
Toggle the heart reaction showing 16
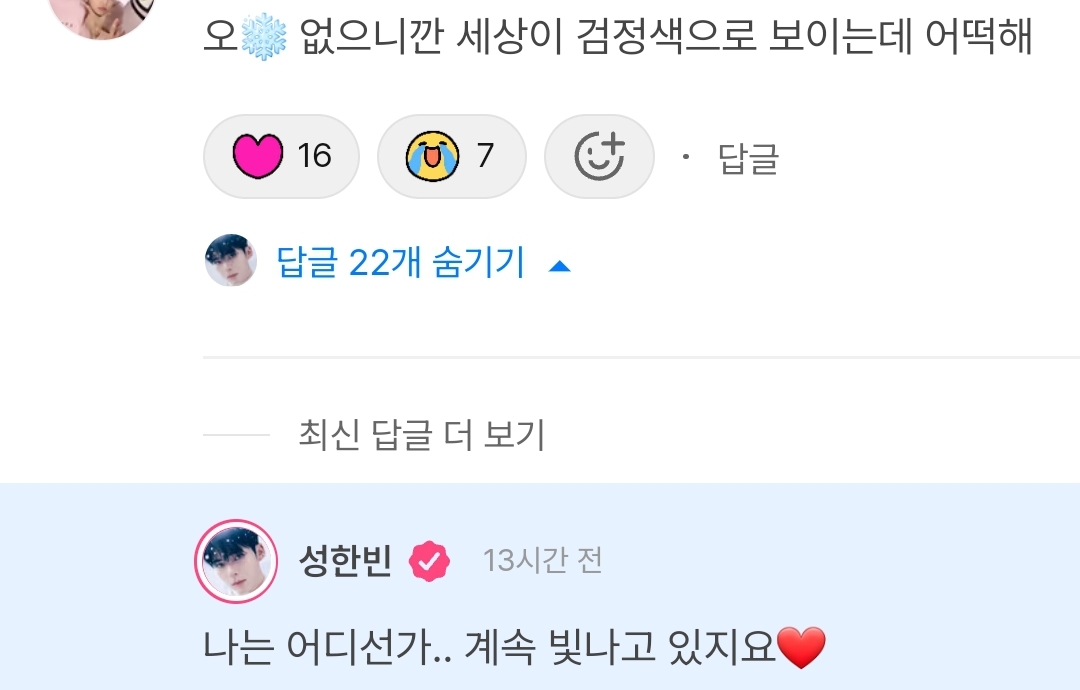point(281,156)
